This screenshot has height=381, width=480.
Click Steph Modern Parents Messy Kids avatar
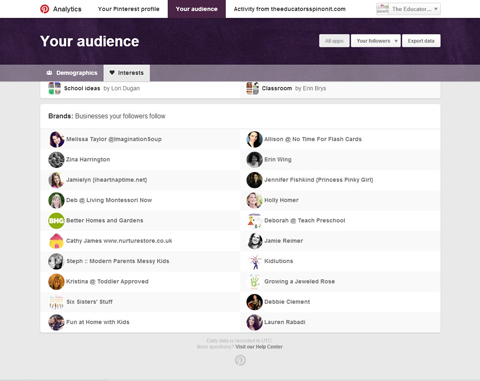56,261
